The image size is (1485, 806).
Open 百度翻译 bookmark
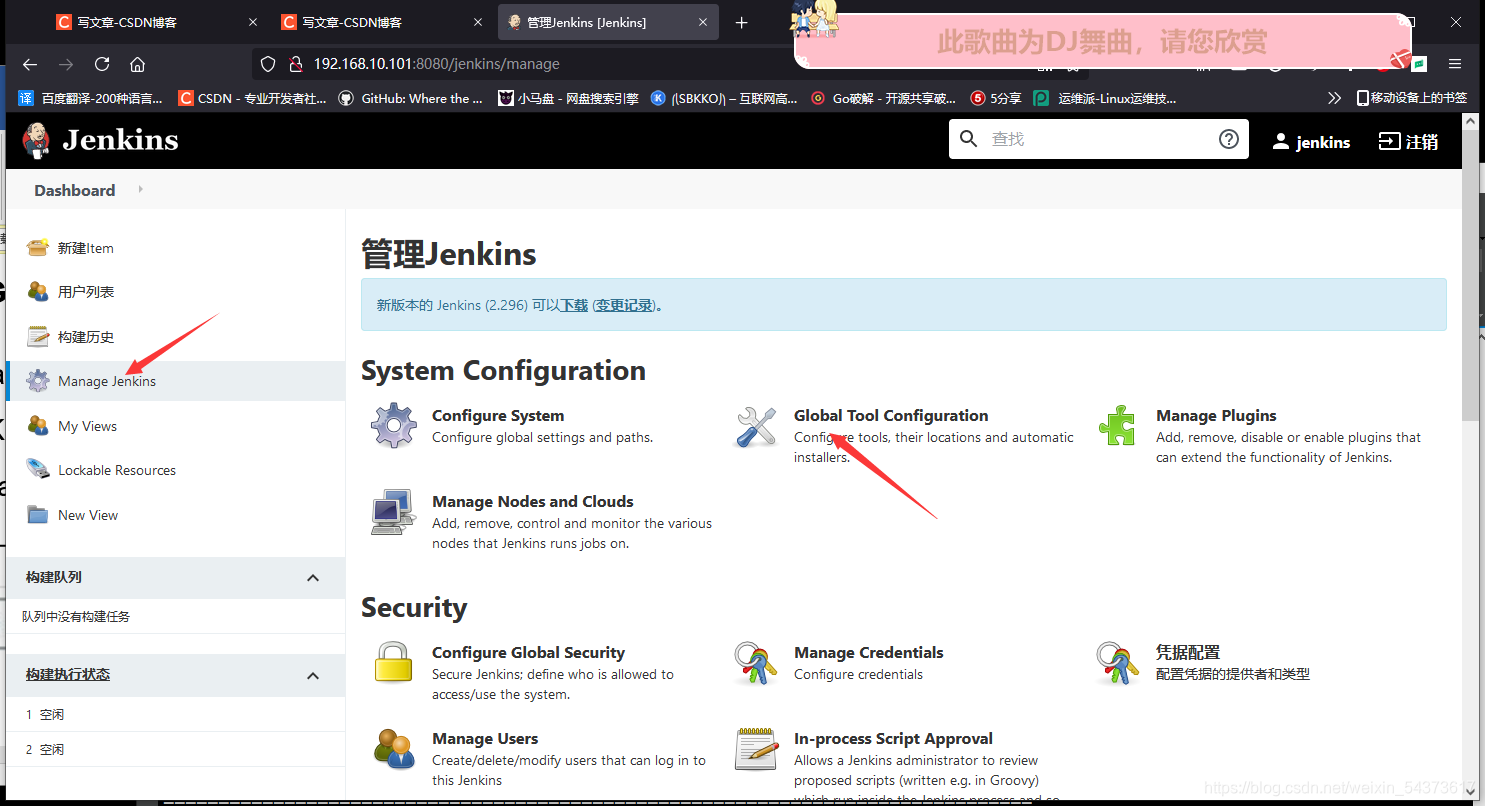click(90, 98)
